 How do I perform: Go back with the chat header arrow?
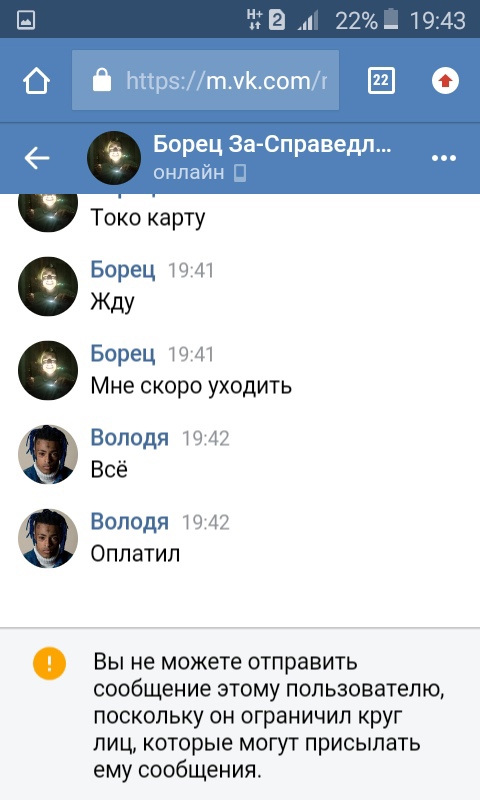pyautogui.click(x=37, y=158)
